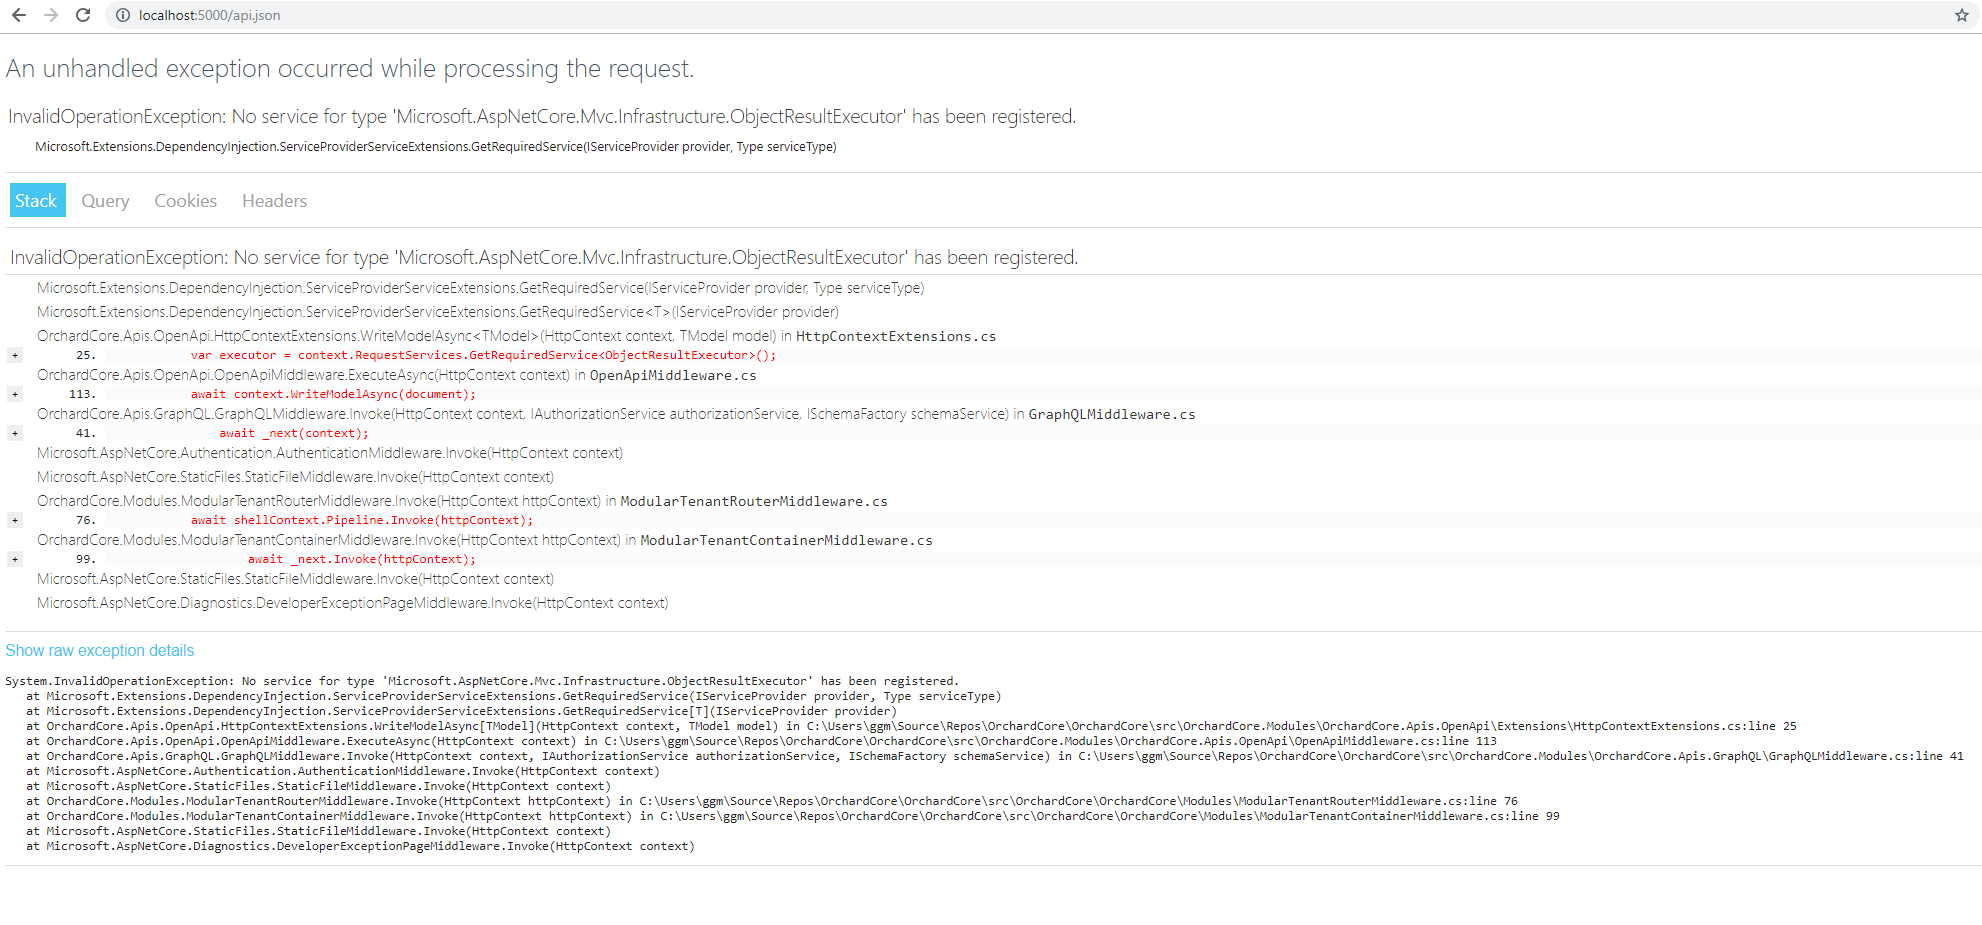This screenshot has width=1982, height=925.
Task: Expand source line 41 in GraphQLMiddleware.cs
Action: point(14,432)
